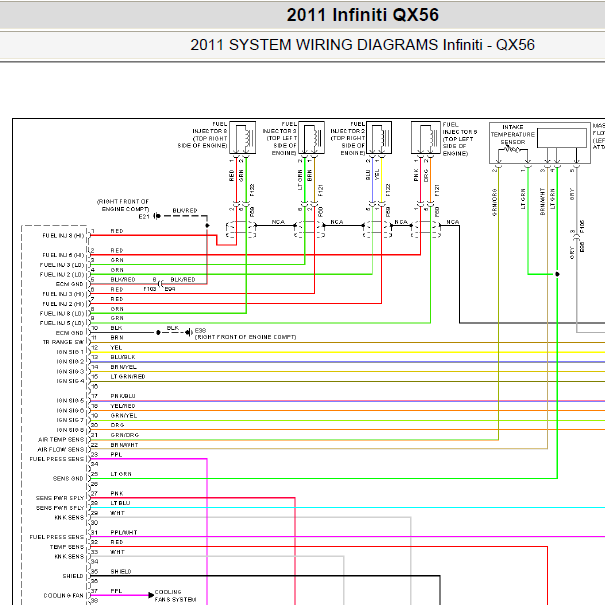Click the arrowhead pointing to Cooling Fans System
605x605 pixels.
point(151,595)
